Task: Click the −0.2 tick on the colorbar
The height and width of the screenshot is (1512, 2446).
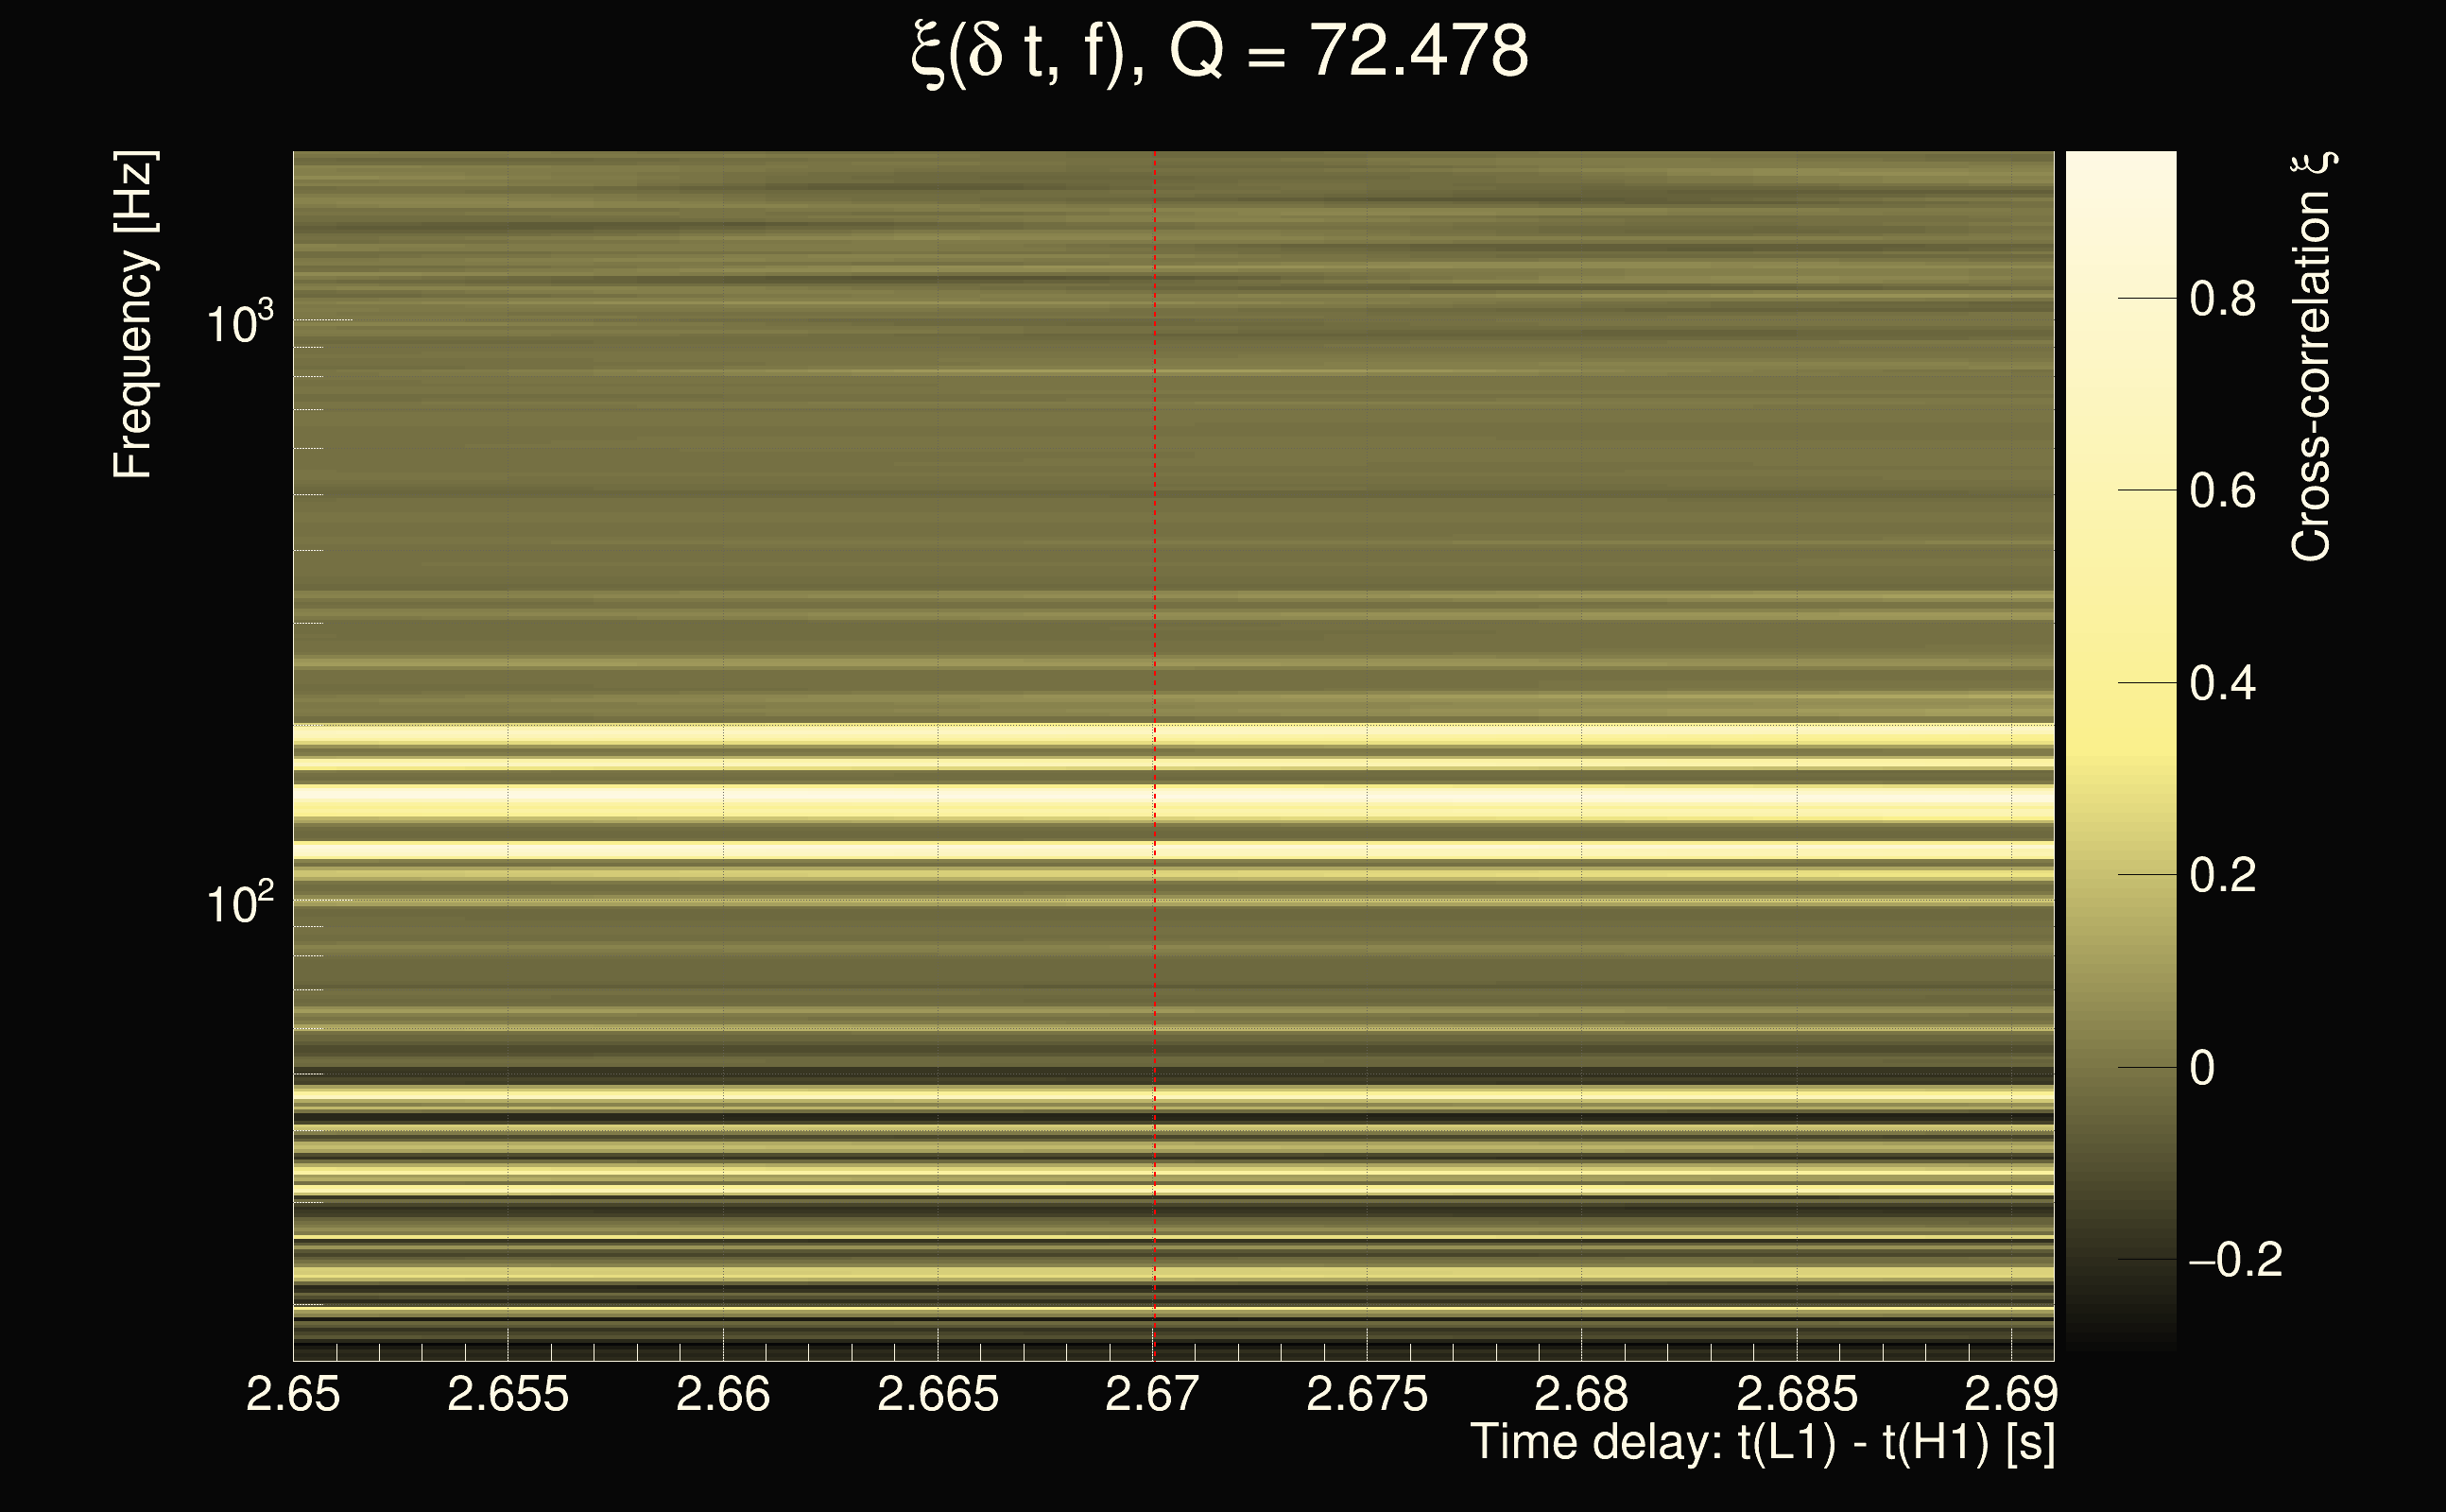Action: pos(2235,1260)
